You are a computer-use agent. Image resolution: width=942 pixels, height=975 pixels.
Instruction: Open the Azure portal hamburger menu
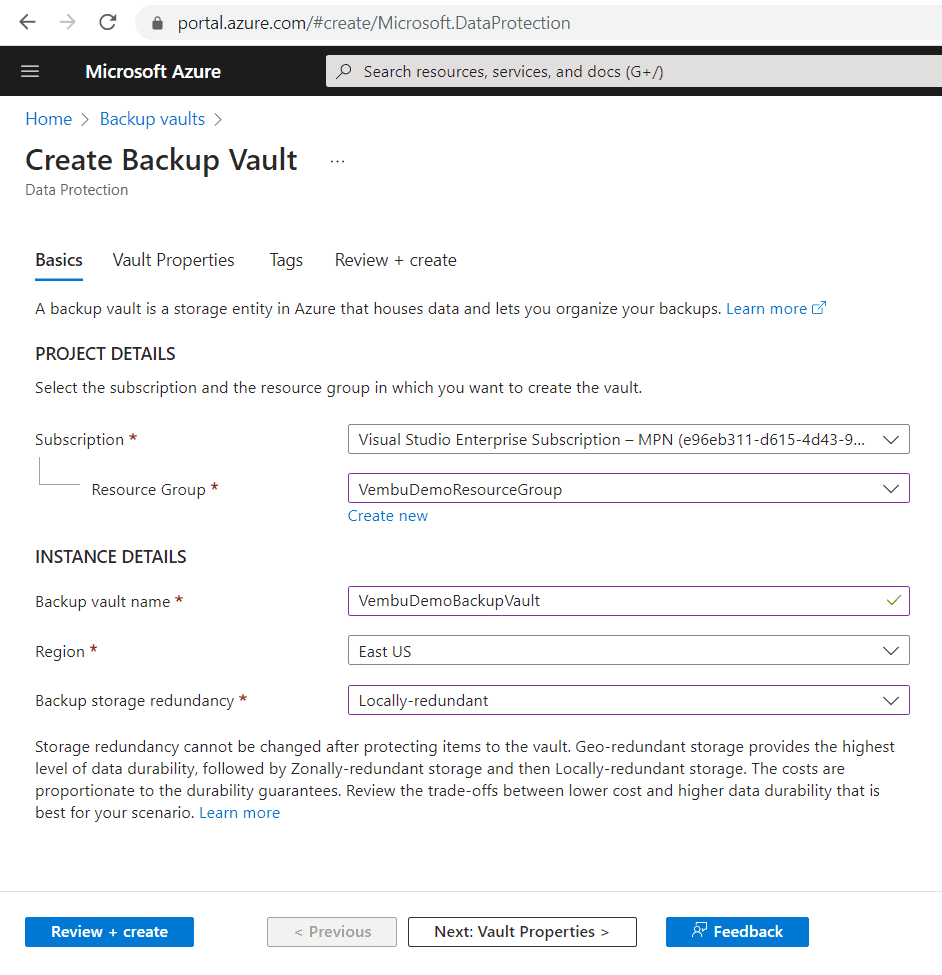tap(30, 71)
